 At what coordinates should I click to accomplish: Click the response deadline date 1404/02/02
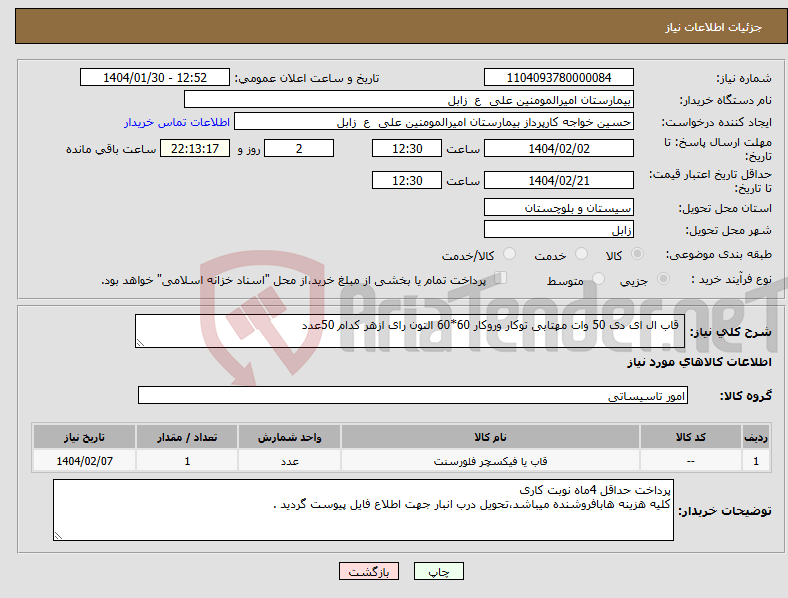(x=558, y=148)
